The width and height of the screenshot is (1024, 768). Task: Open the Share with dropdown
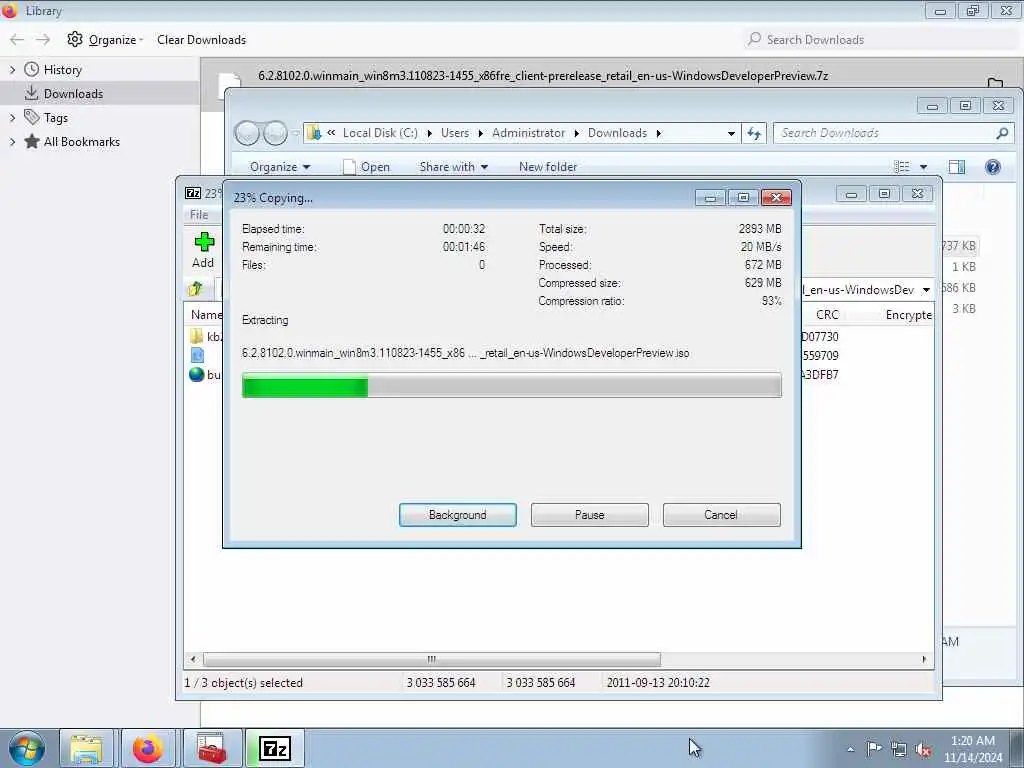pos(454,167)
